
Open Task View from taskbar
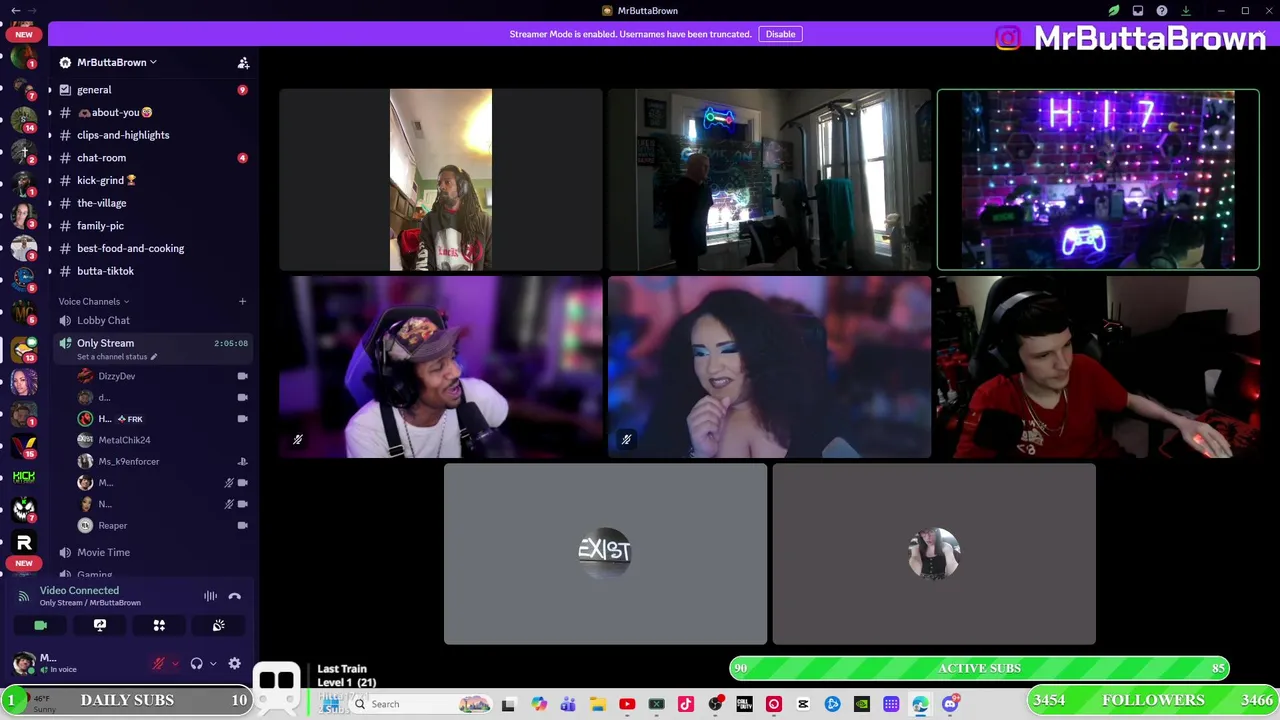click(508, 704)
